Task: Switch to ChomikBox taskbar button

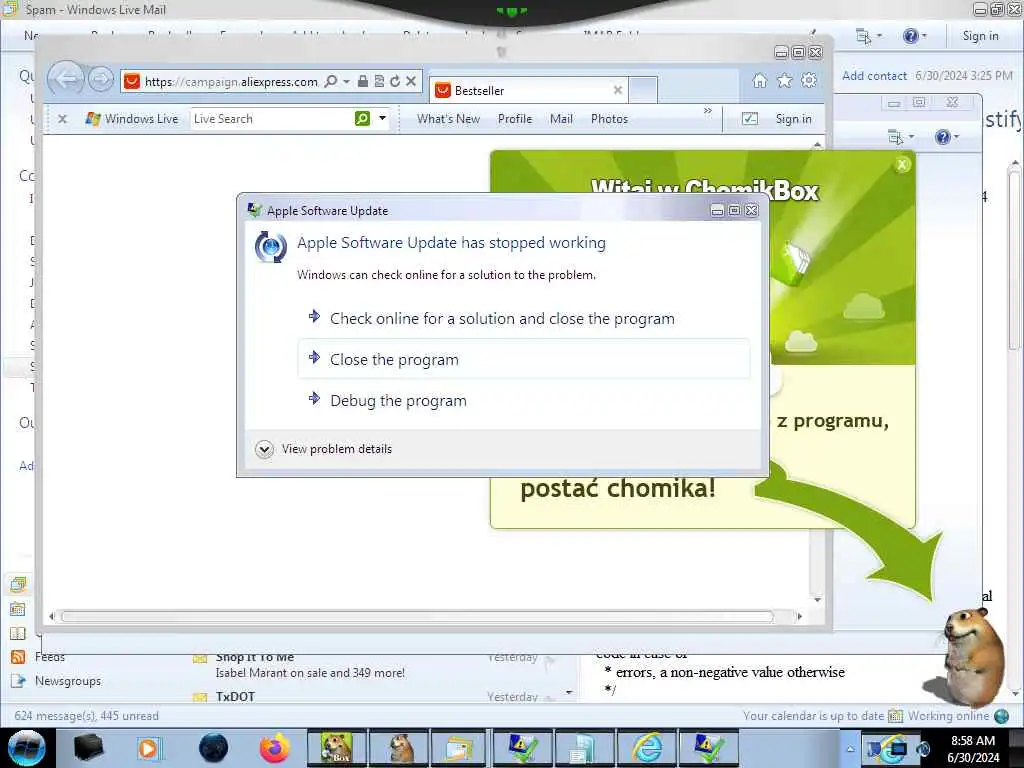Action: pos(337,748)
